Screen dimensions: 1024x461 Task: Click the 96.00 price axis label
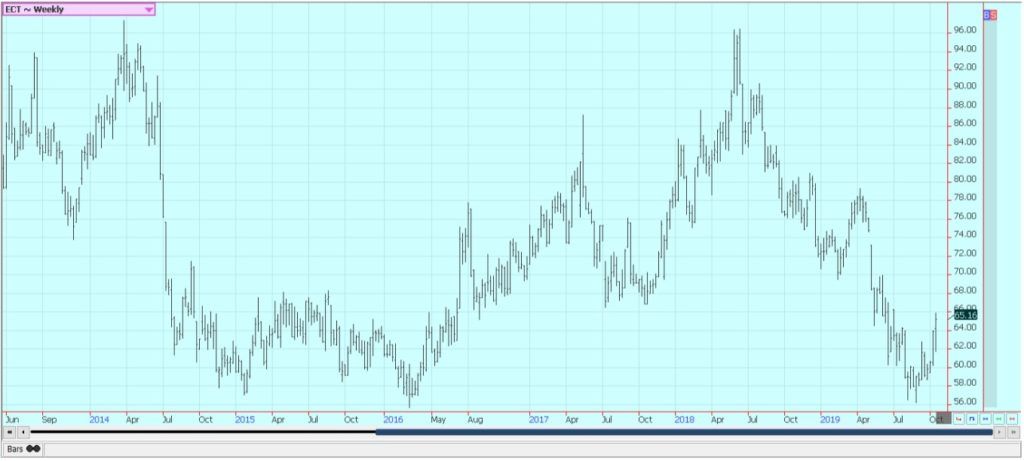(x=965, y=30)
